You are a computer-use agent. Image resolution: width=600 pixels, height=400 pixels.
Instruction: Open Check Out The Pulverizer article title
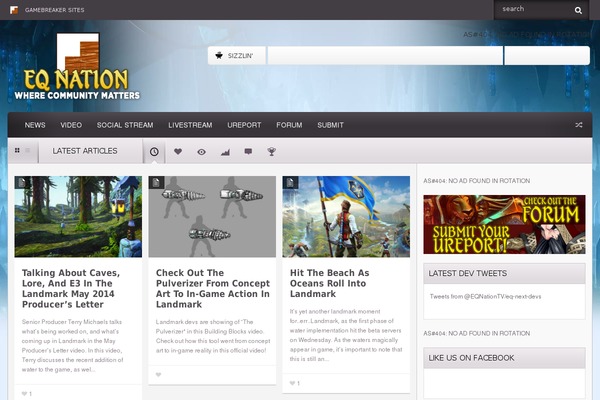pyautogui.click(x=213, y=289)
